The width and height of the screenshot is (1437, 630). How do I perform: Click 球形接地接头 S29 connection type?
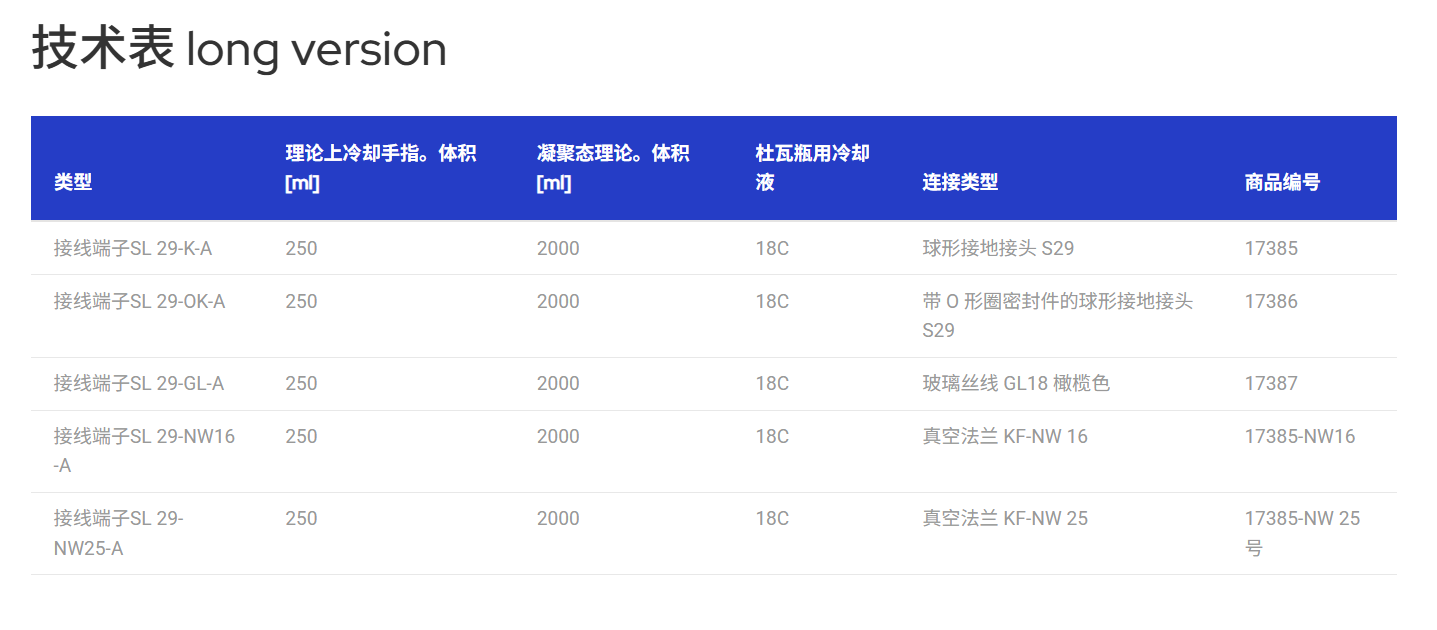[998, 248]
